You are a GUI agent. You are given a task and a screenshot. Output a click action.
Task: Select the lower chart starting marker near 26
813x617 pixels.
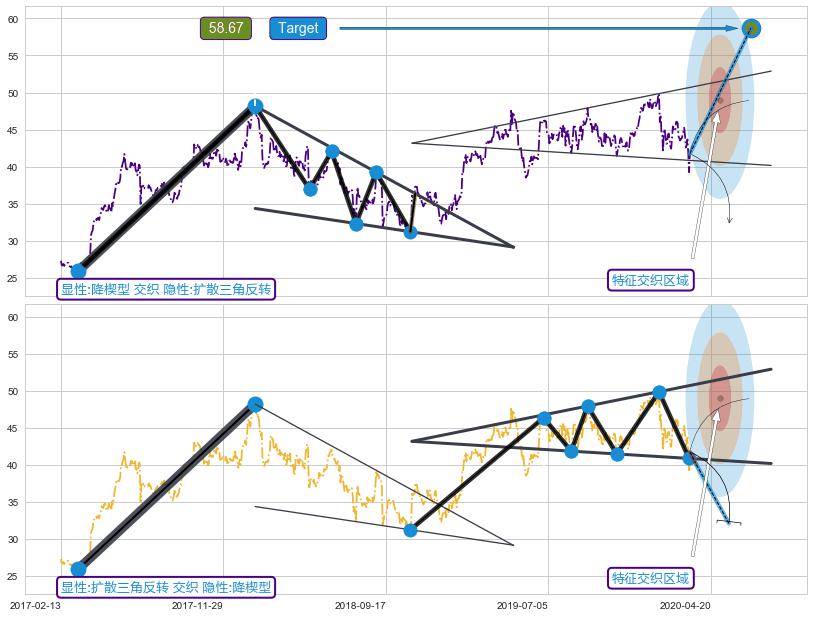78,569
